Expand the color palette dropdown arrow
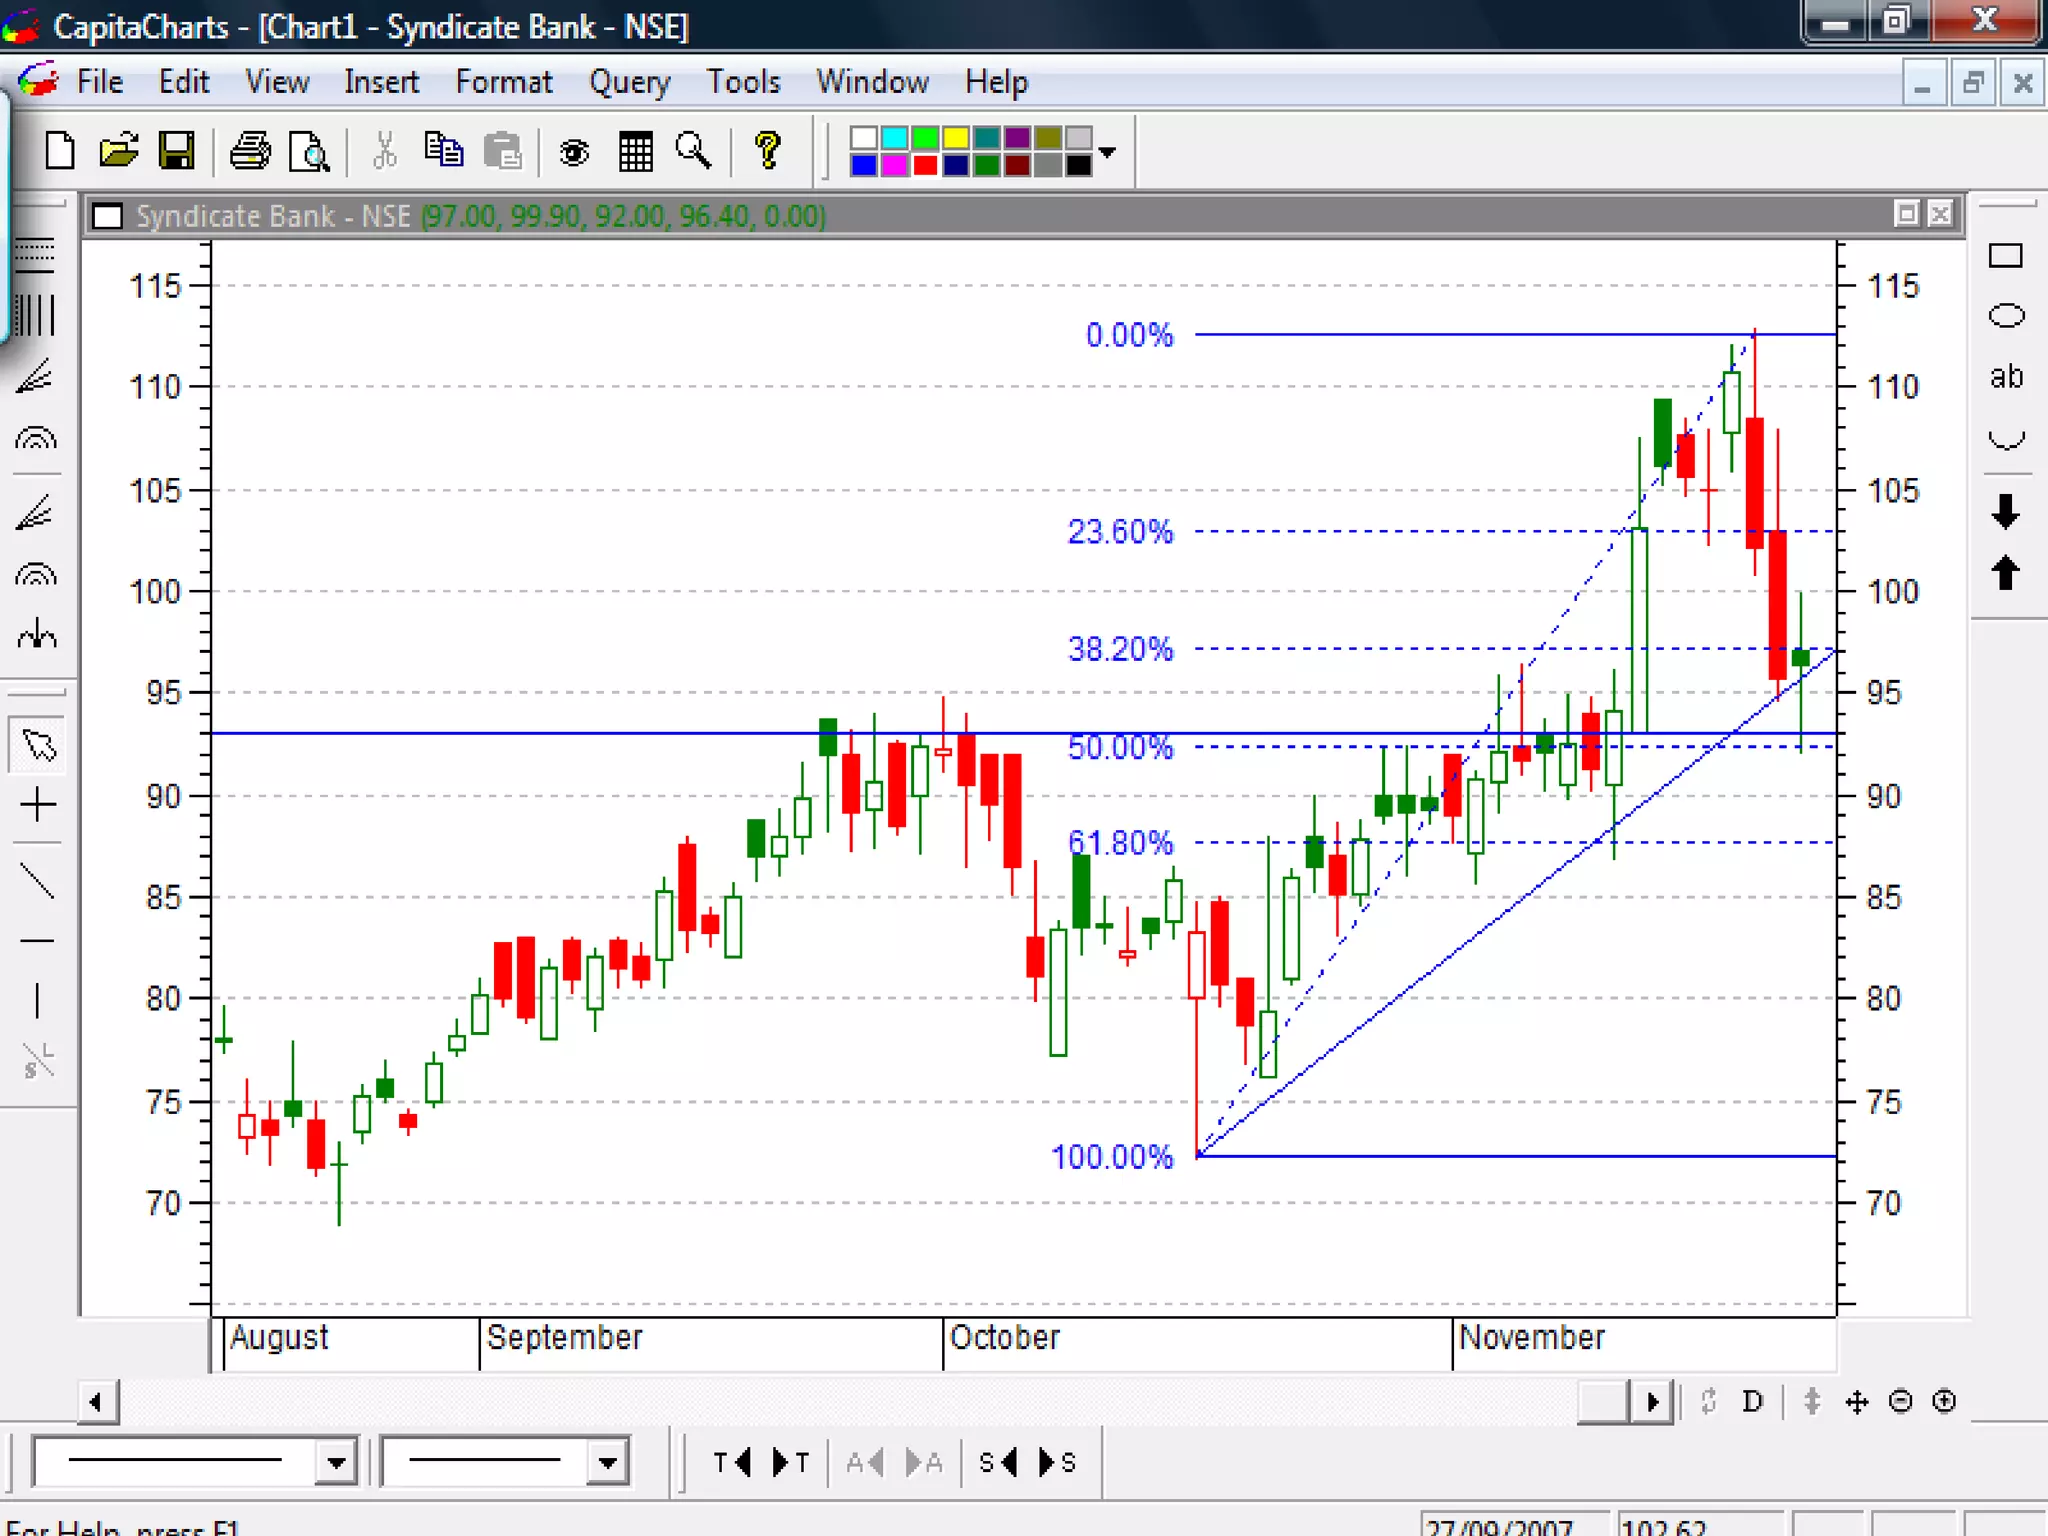Image resolution: width=2048 pixels, height=1536 pixels. (1107, 152)
